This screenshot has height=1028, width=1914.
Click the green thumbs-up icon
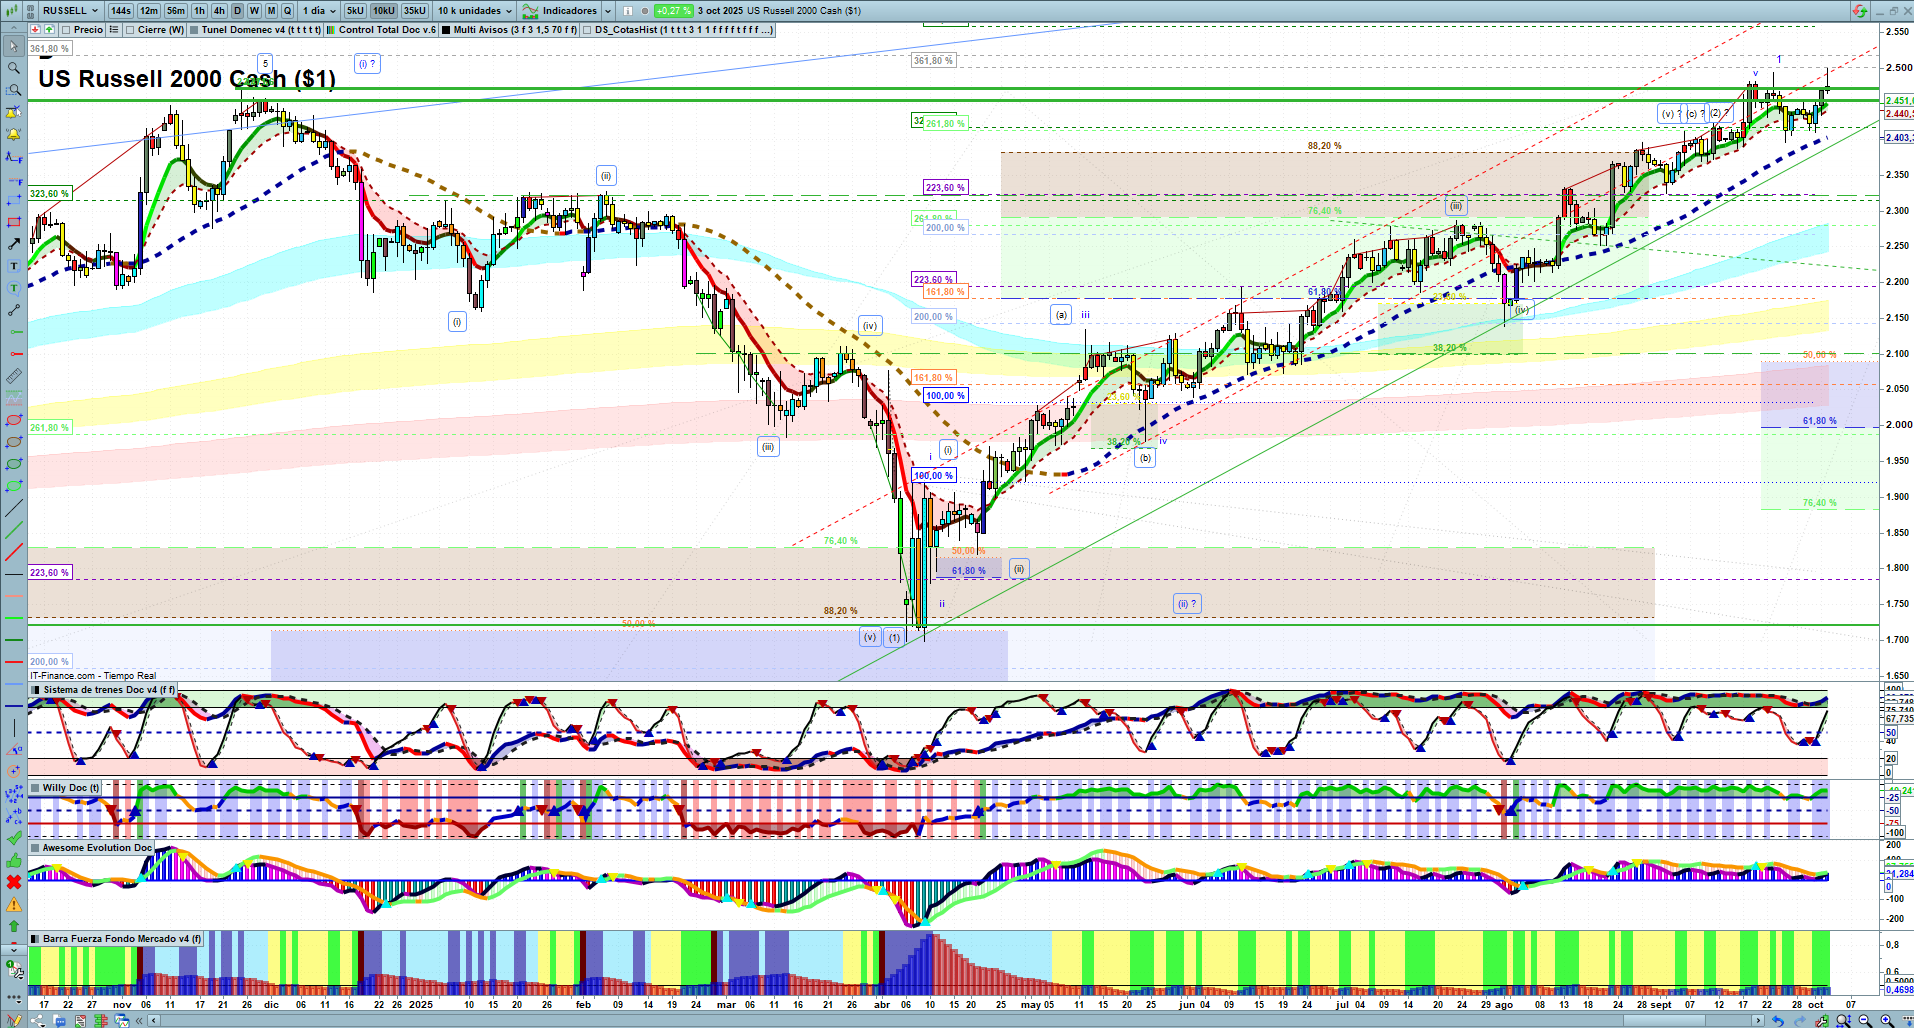point(13,860)
